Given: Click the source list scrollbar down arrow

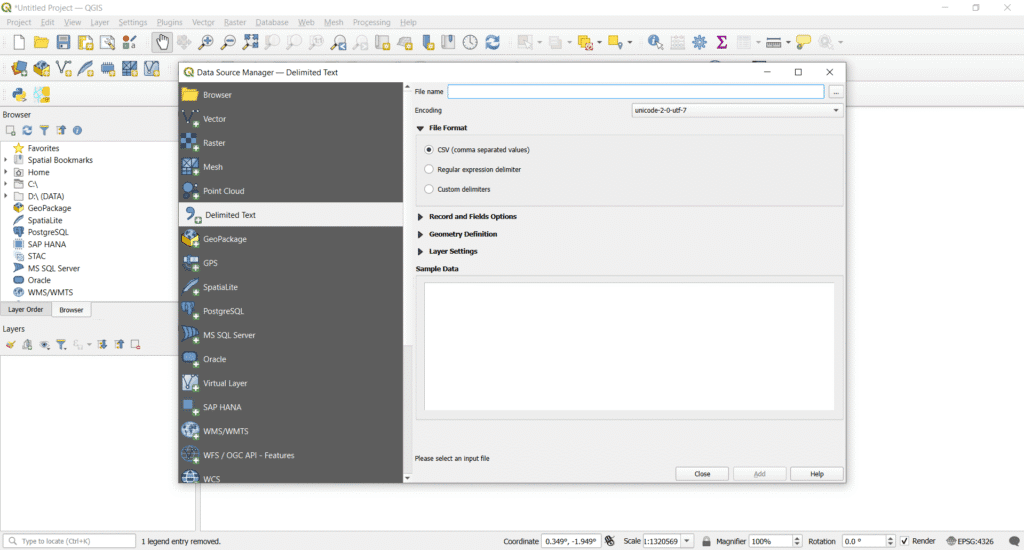Looking at the screenshot, I should click(408, 478).
